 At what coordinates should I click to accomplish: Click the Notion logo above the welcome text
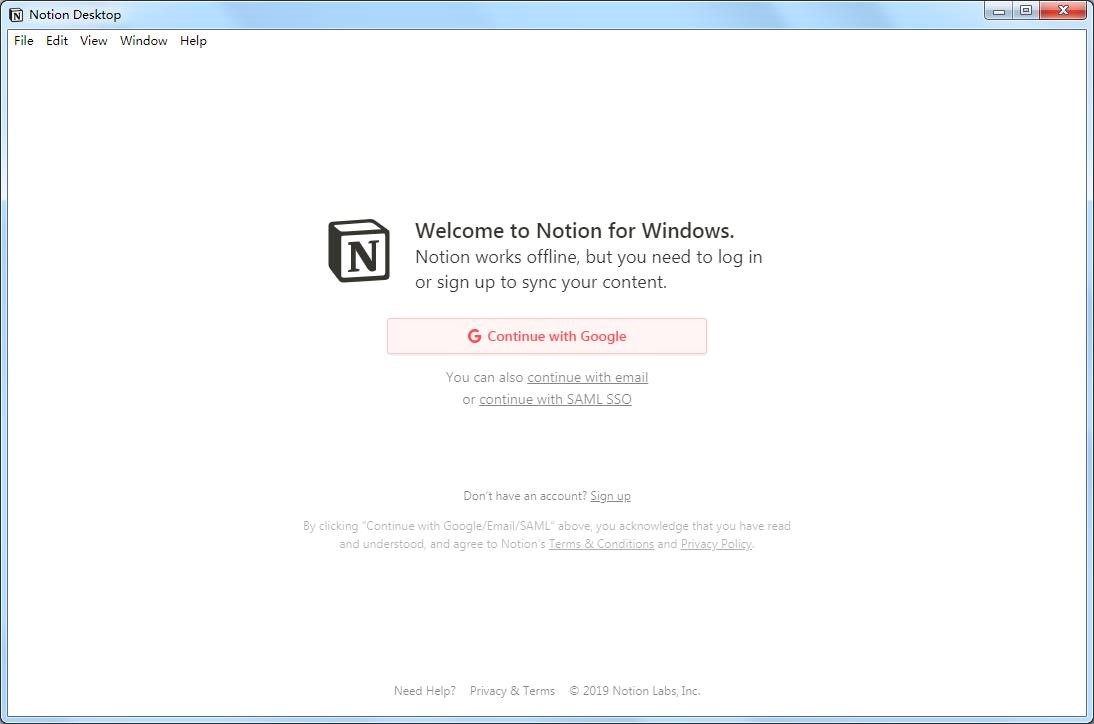pyautogui.click(x=359, y=251)
